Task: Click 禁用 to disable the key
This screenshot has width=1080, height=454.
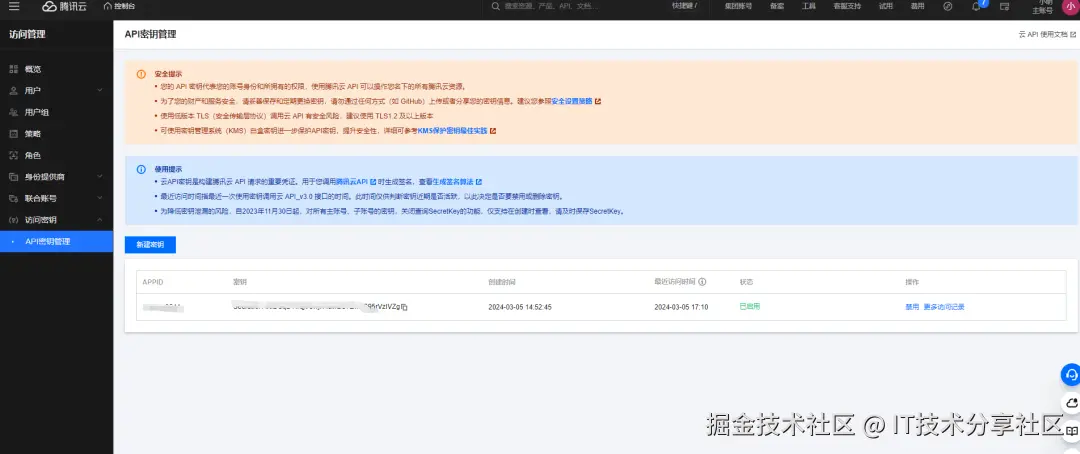Action: [x=912, y=307]
